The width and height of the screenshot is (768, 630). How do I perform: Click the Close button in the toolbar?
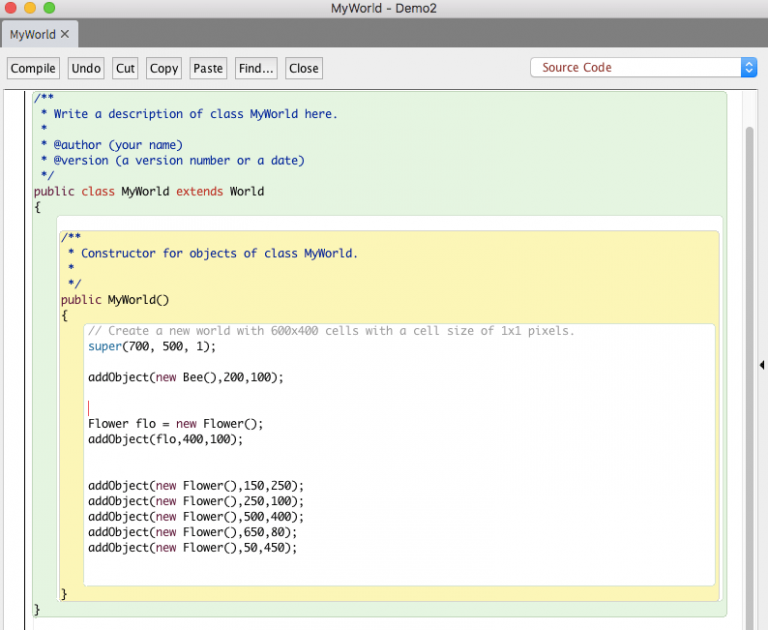[x=303, y=68]
